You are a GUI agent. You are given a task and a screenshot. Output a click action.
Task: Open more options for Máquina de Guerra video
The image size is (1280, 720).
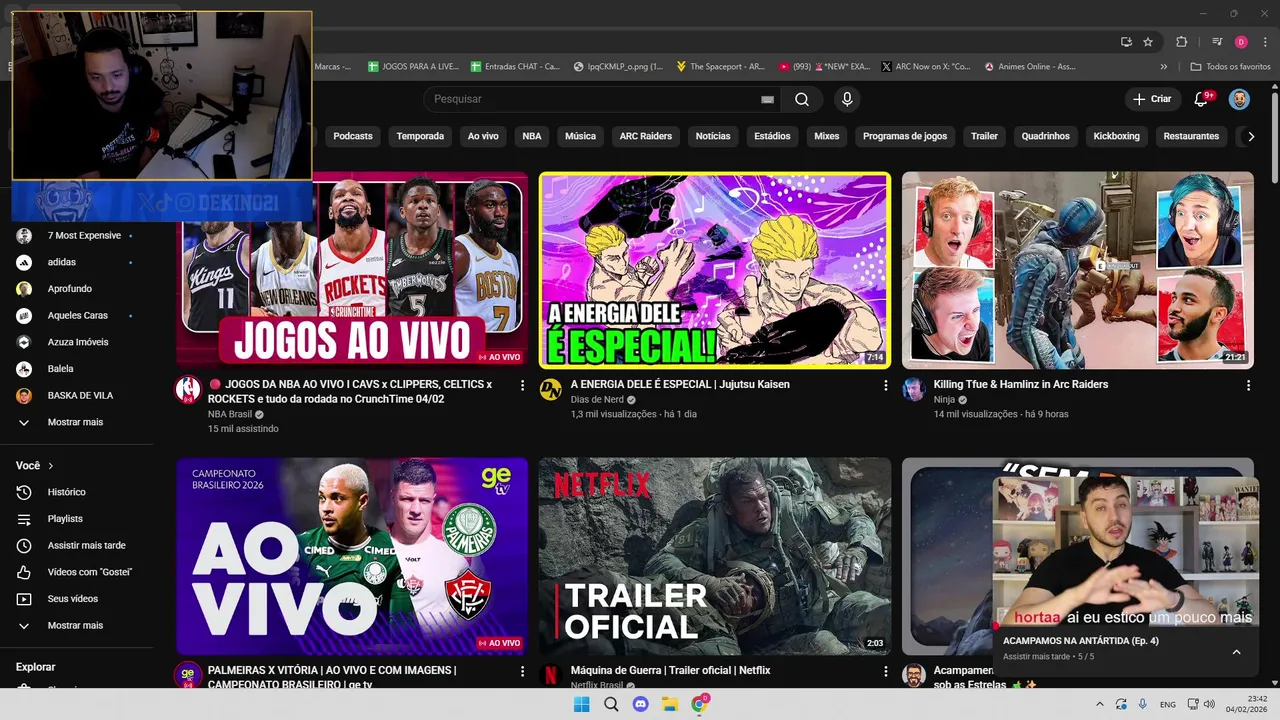[x=885, y=671]
